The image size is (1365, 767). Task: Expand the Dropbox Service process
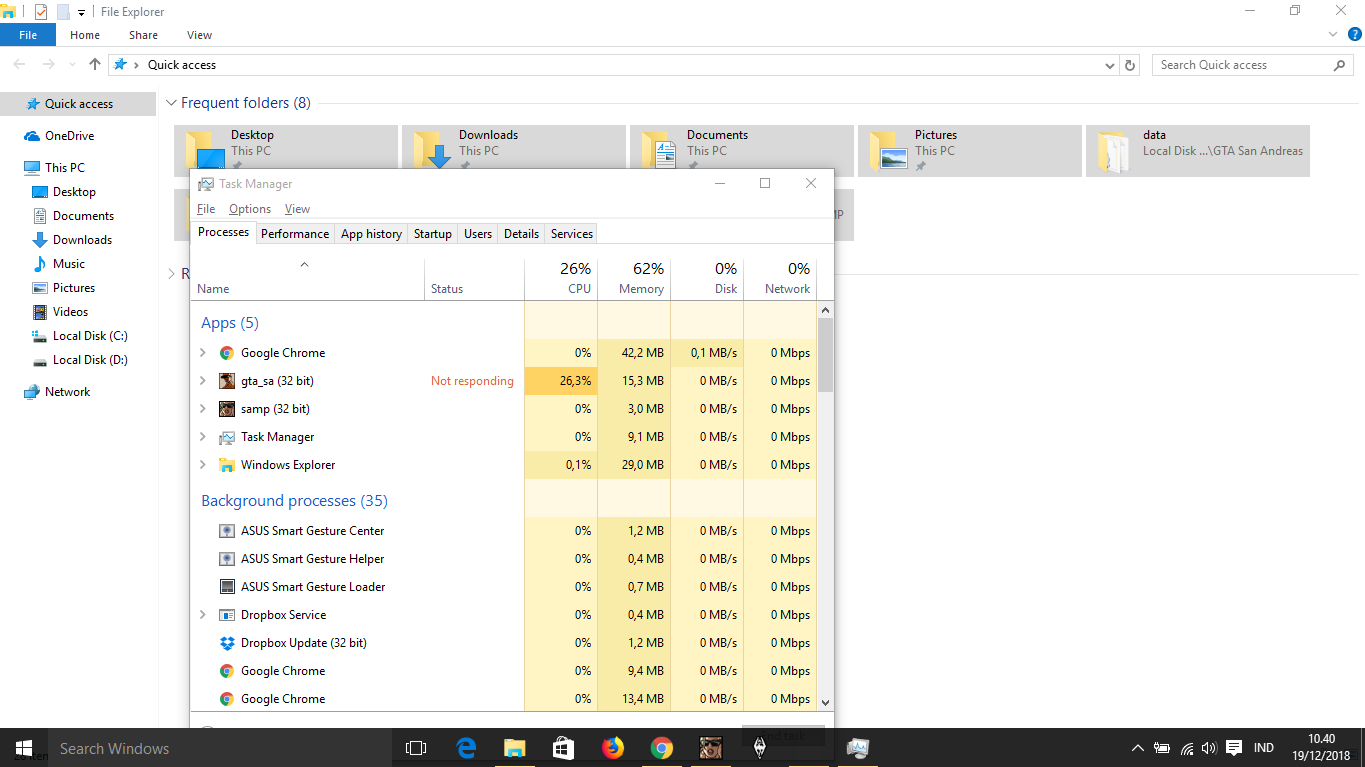tap(203, 615)
